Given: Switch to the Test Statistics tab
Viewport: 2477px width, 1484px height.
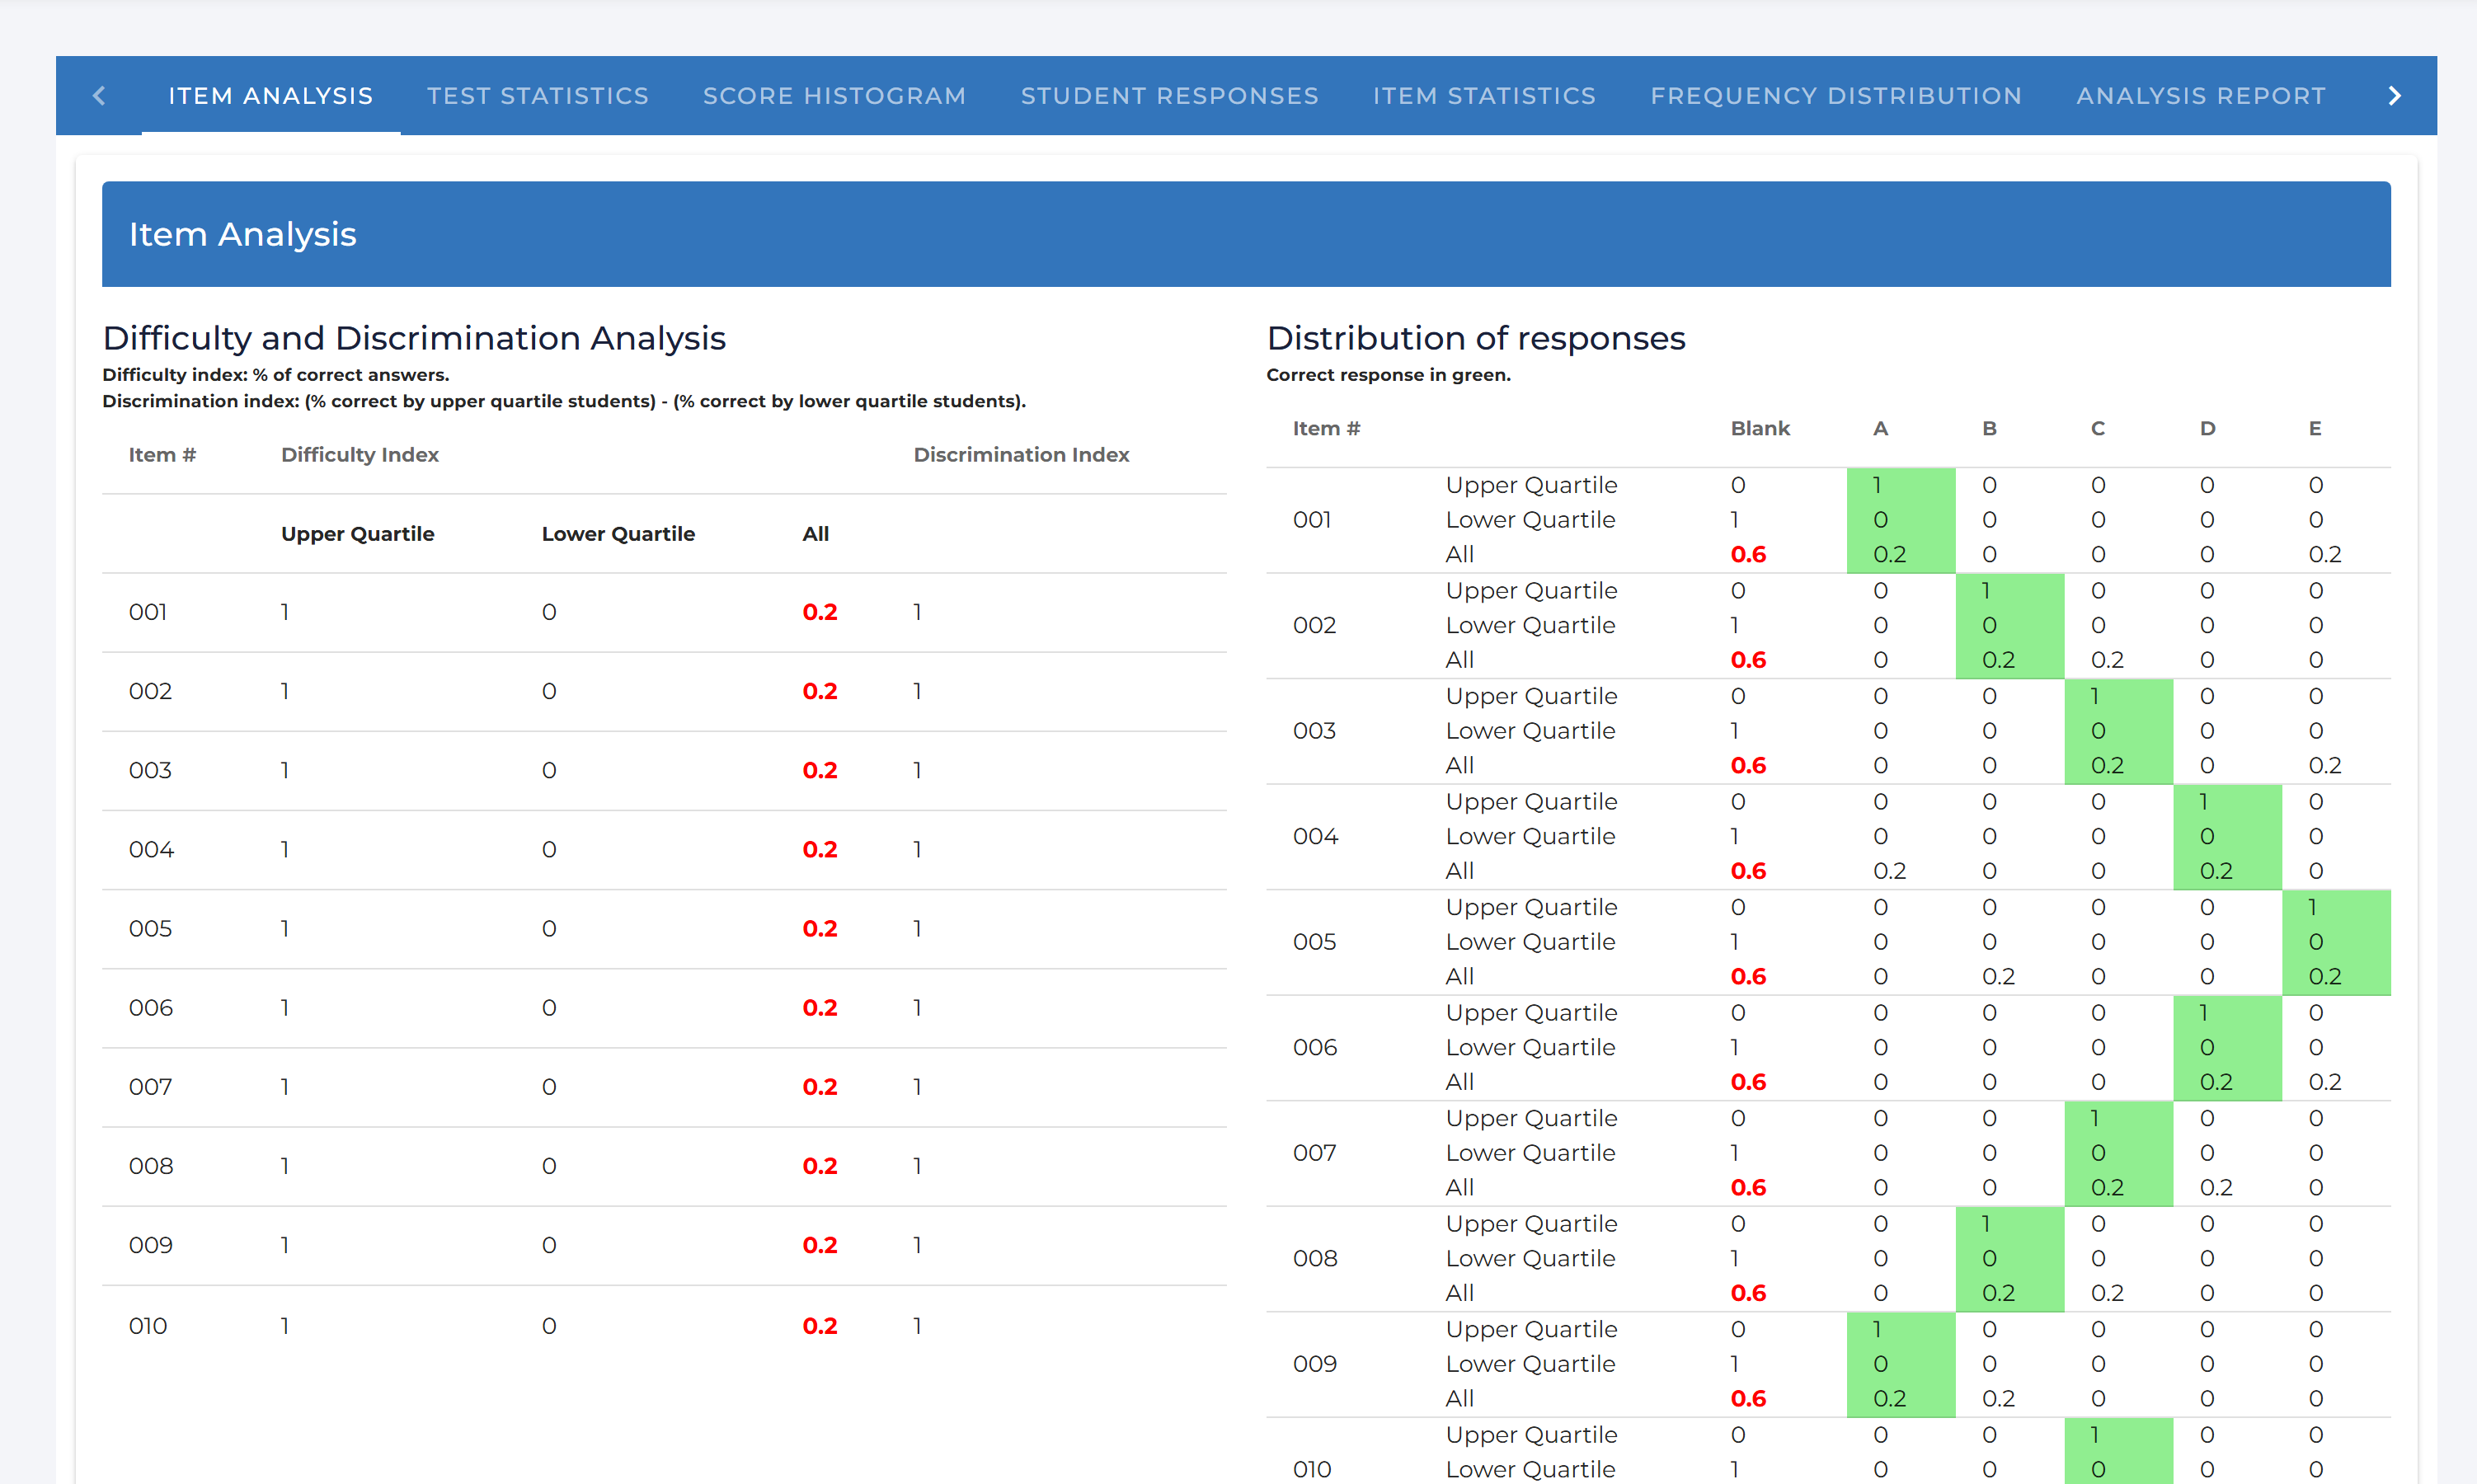Looking at the screenshot, I should pos(538,96).
